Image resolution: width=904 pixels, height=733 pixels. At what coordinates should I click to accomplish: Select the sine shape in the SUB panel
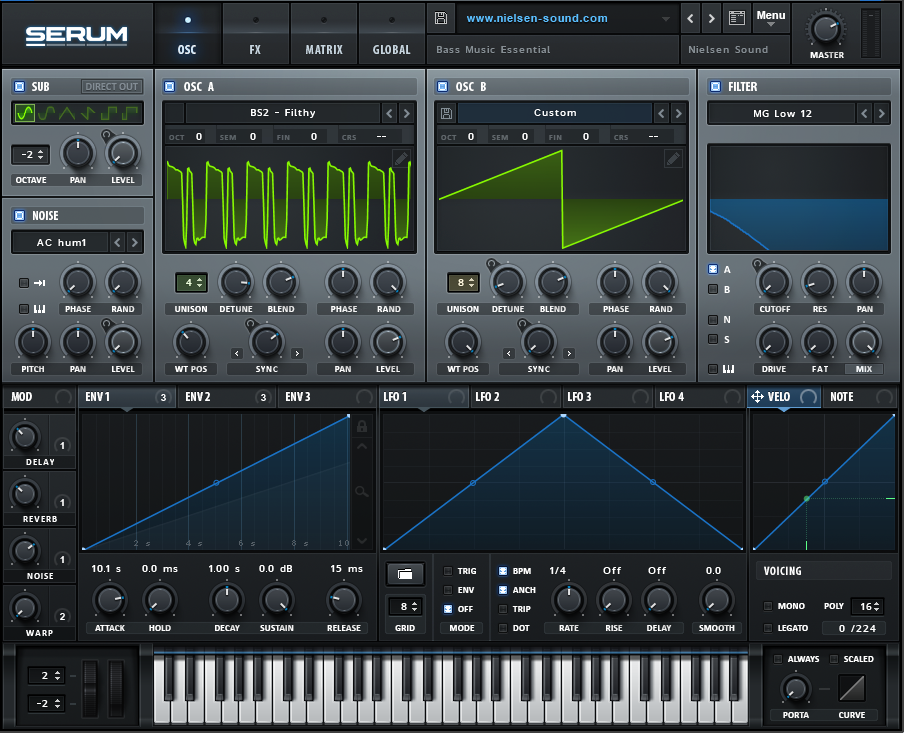pyautogui.click(x=25, y=112)
